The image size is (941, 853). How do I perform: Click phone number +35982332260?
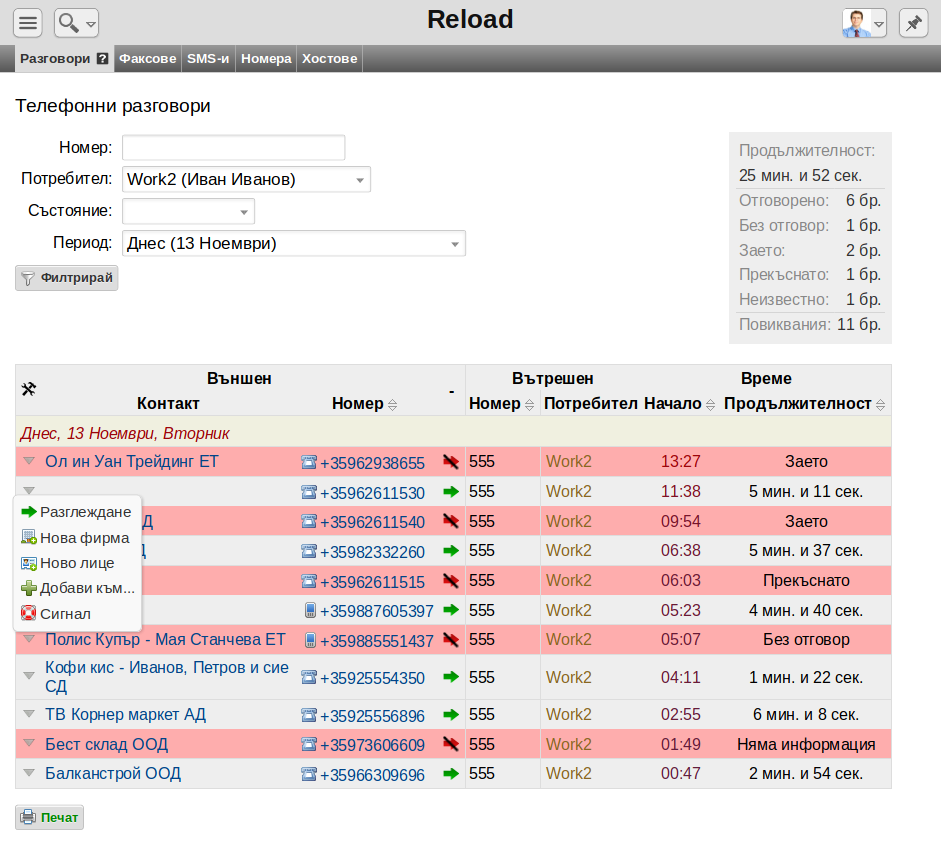coord(372,552)
